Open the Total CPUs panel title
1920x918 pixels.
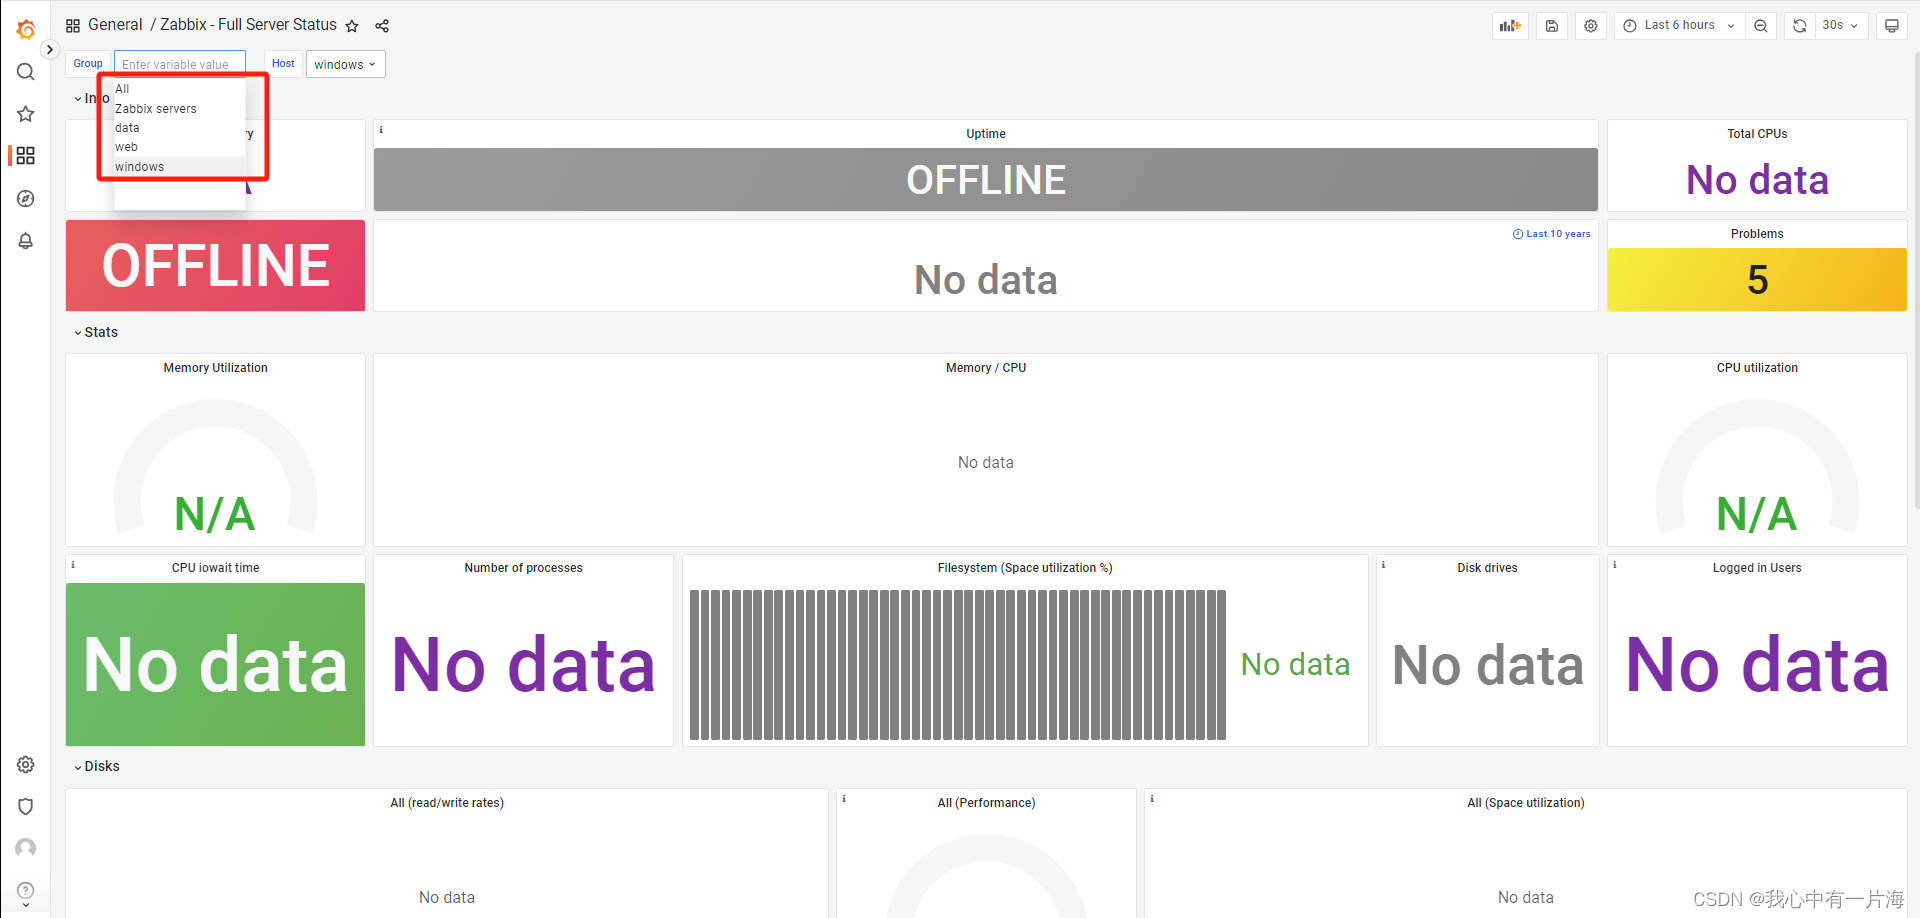pos(1757,134)
